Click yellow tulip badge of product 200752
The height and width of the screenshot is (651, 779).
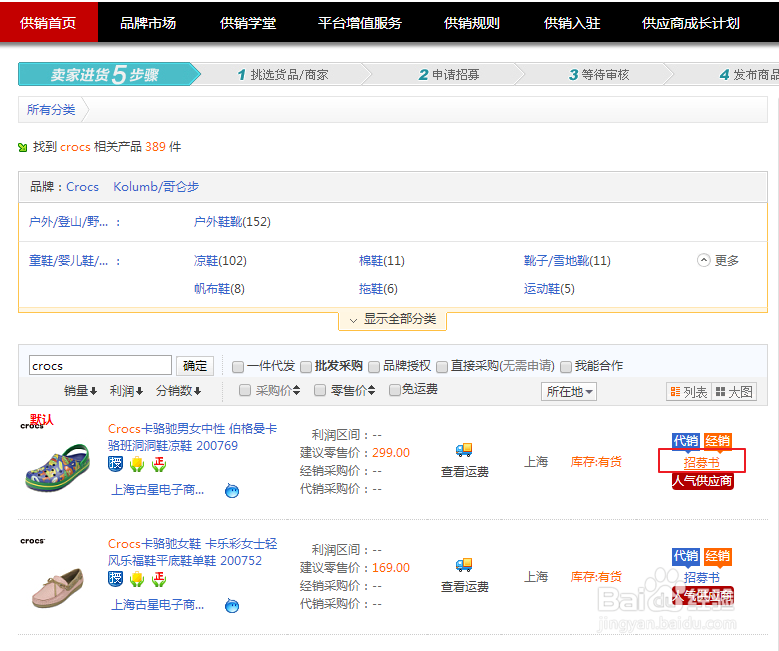(x=137, y=579)
